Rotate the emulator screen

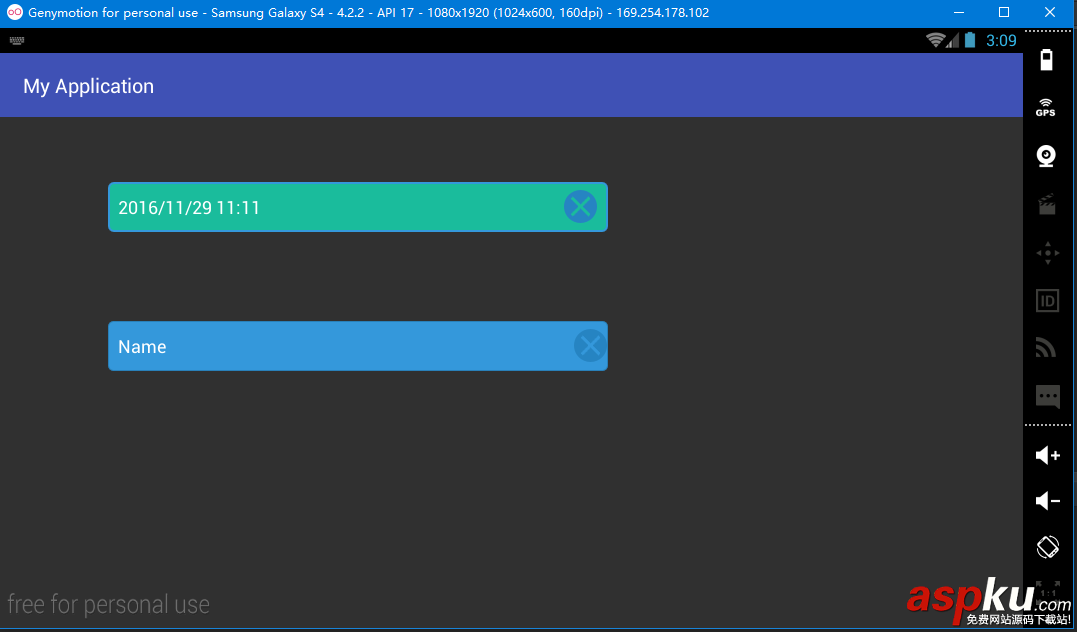point(1048,548)
